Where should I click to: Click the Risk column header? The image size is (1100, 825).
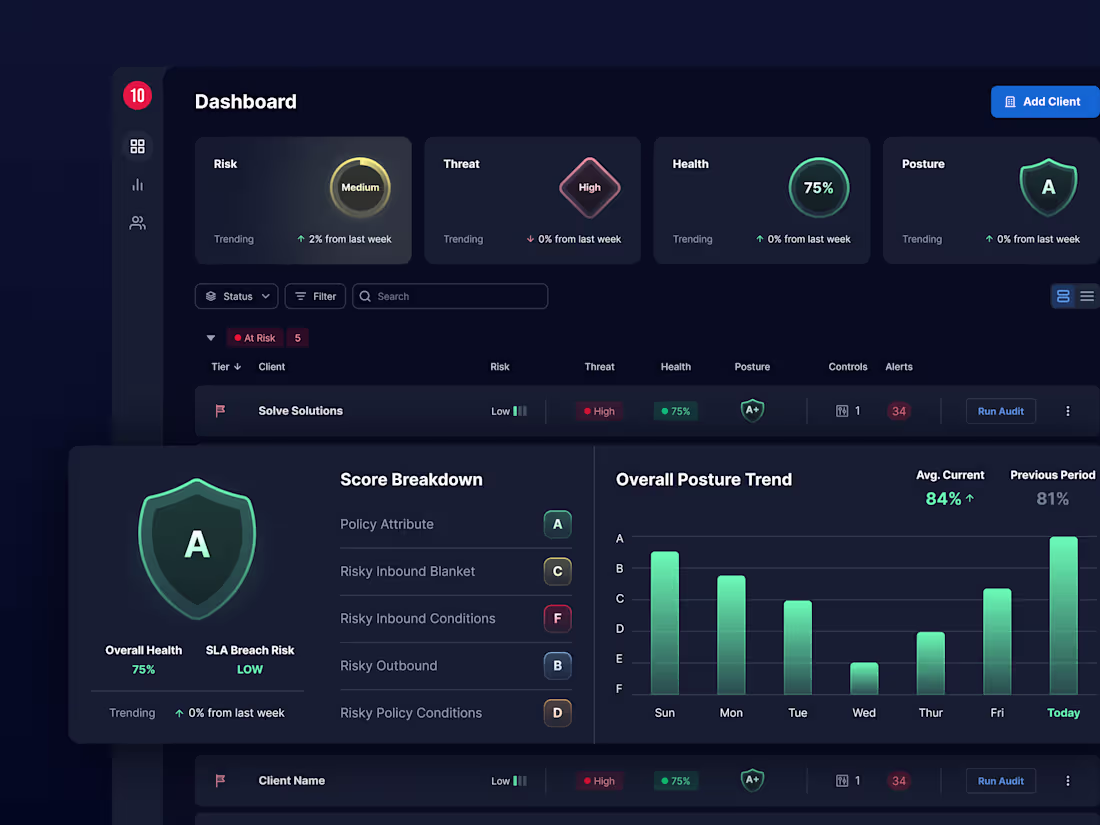(499, 367)
